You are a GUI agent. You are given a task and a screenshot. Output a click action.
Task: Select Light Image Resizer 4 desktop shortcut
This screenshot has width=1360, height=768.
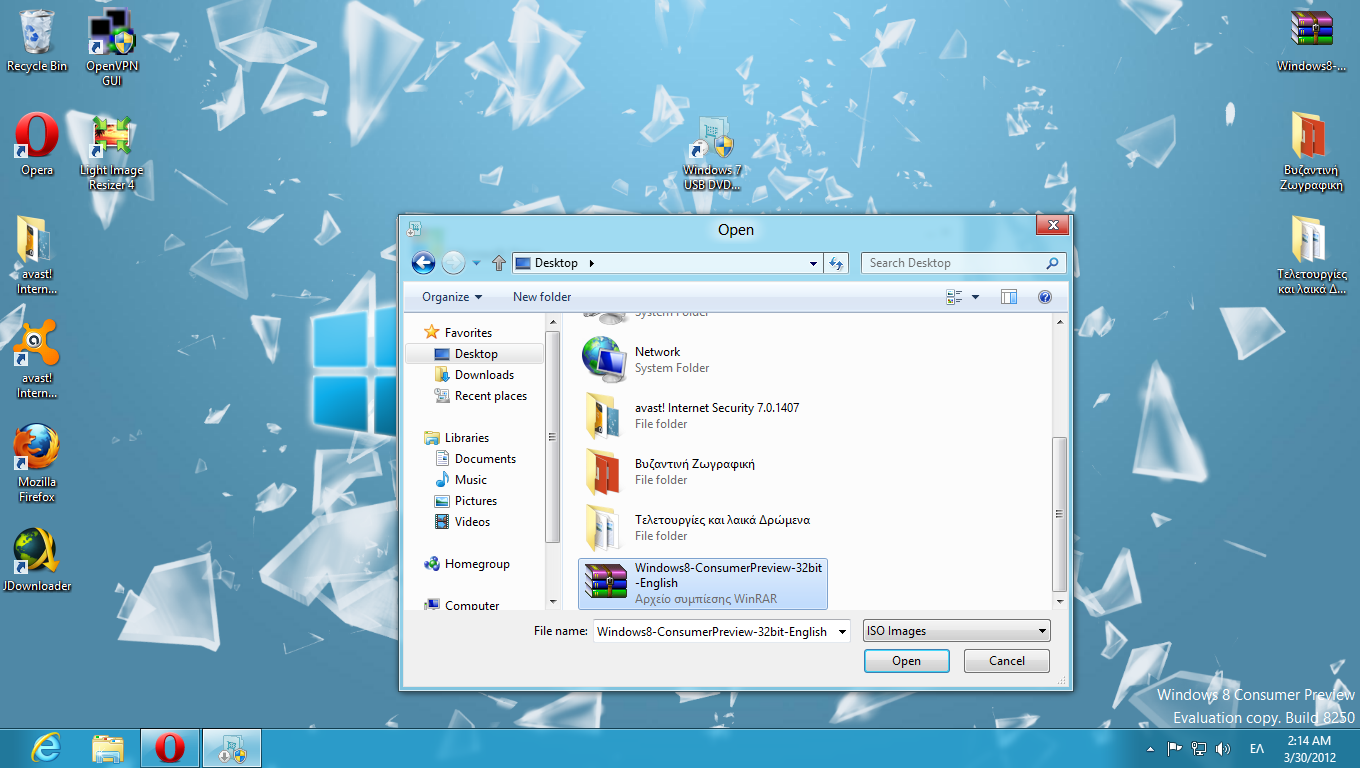[x=112, y=152]
